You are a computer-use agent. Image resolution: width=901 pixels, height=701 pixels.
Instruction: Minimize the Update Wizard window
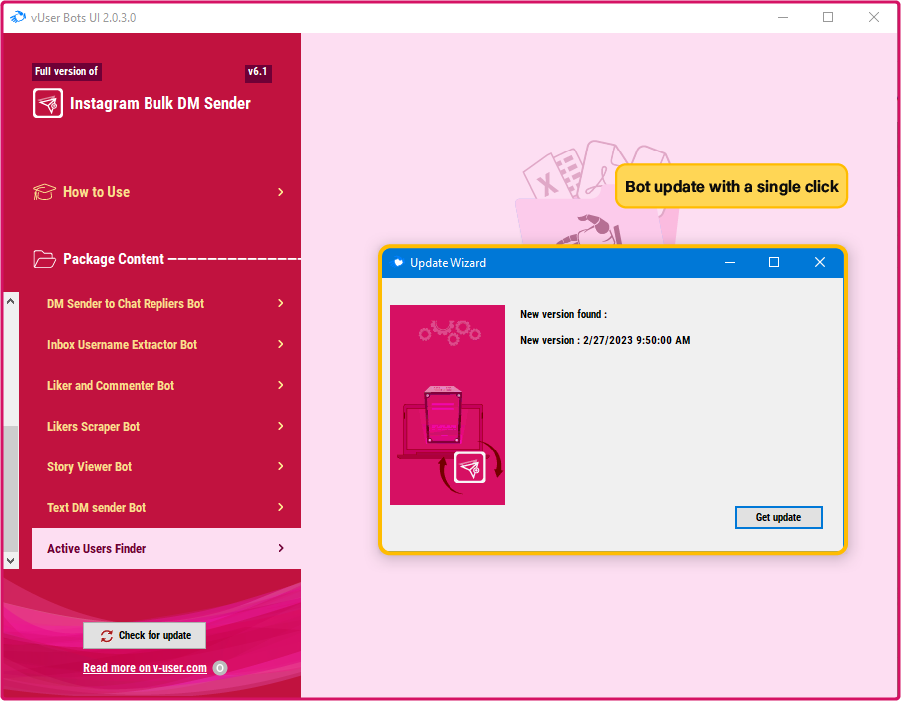(x=730, y=263)
